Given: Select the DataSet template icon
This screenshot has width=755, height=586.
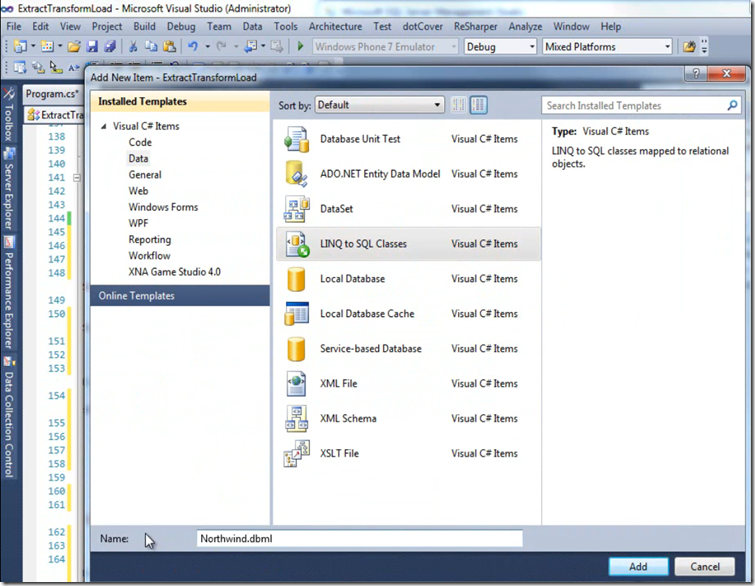Looking at the screenshot, I should pos(296,209).
